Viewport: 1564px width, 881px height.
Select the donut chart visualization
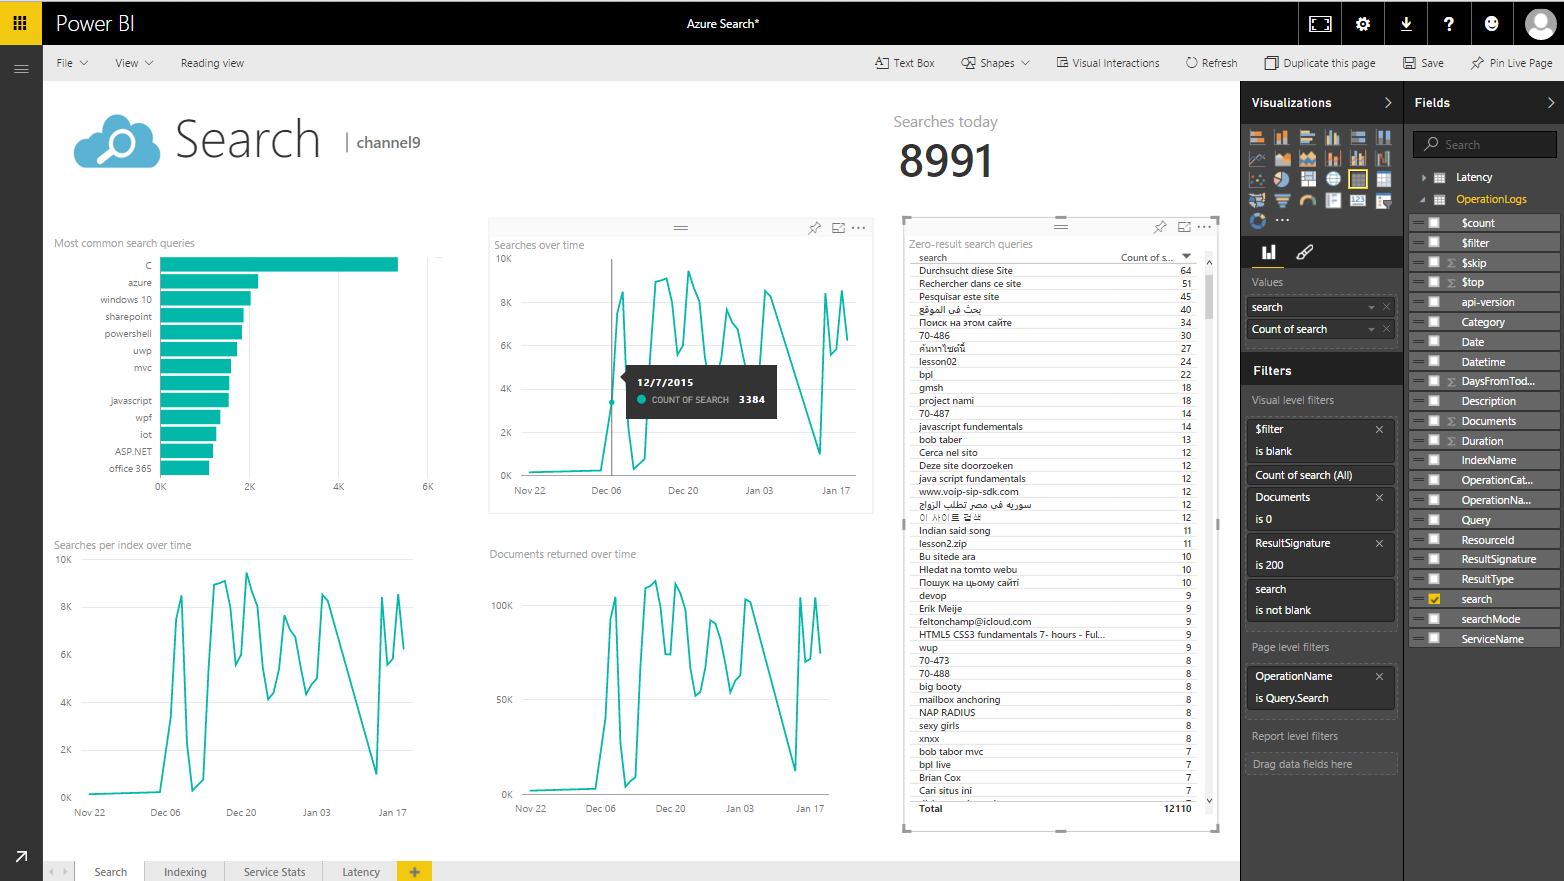[x=1258, y=221]
